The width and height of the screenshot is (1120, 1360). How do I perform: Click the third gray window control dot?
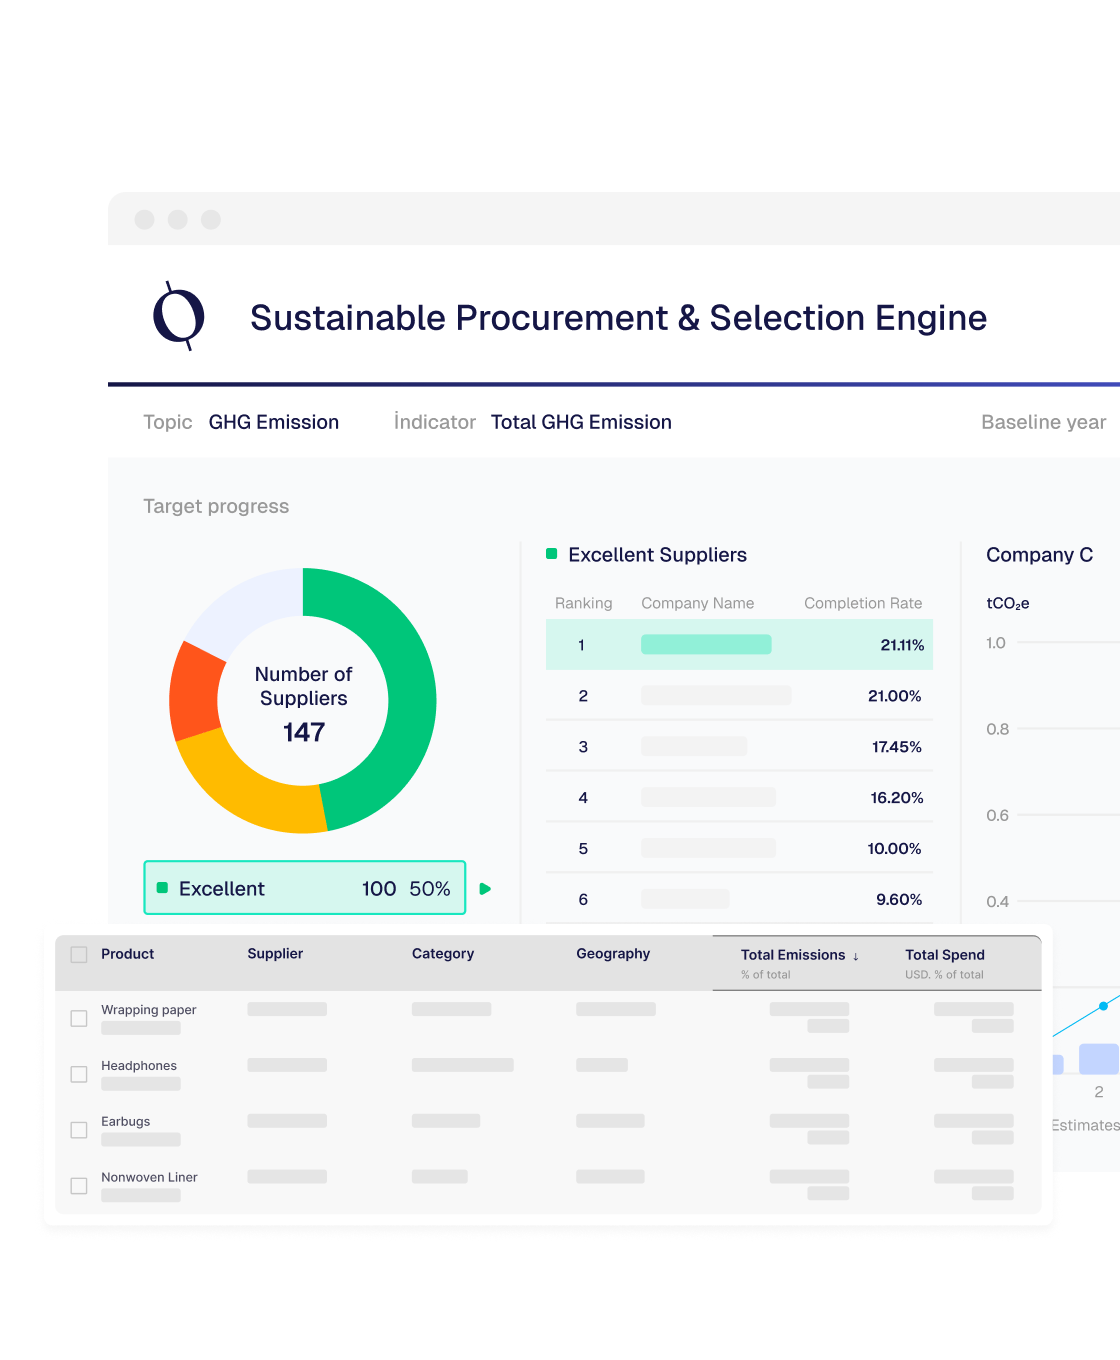211,220
